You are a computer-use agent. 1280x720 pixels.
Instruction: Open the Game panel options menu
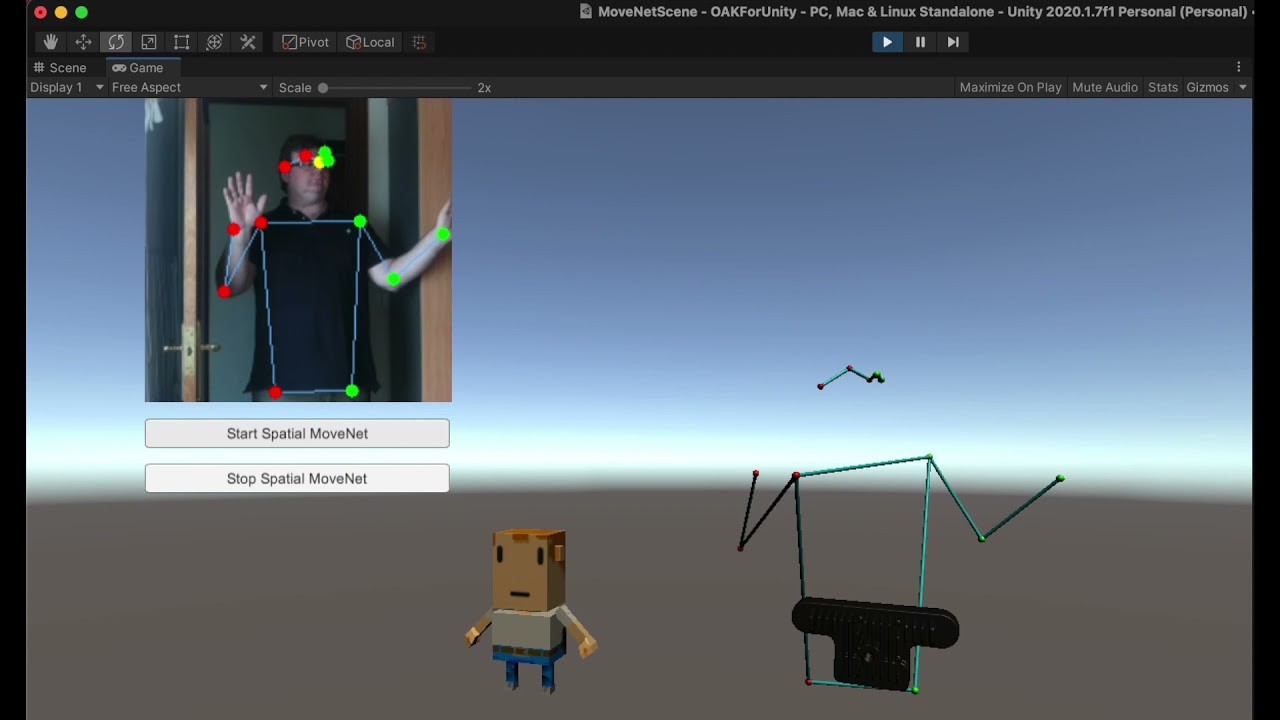pyautogui.click(x=1239, y=68)
